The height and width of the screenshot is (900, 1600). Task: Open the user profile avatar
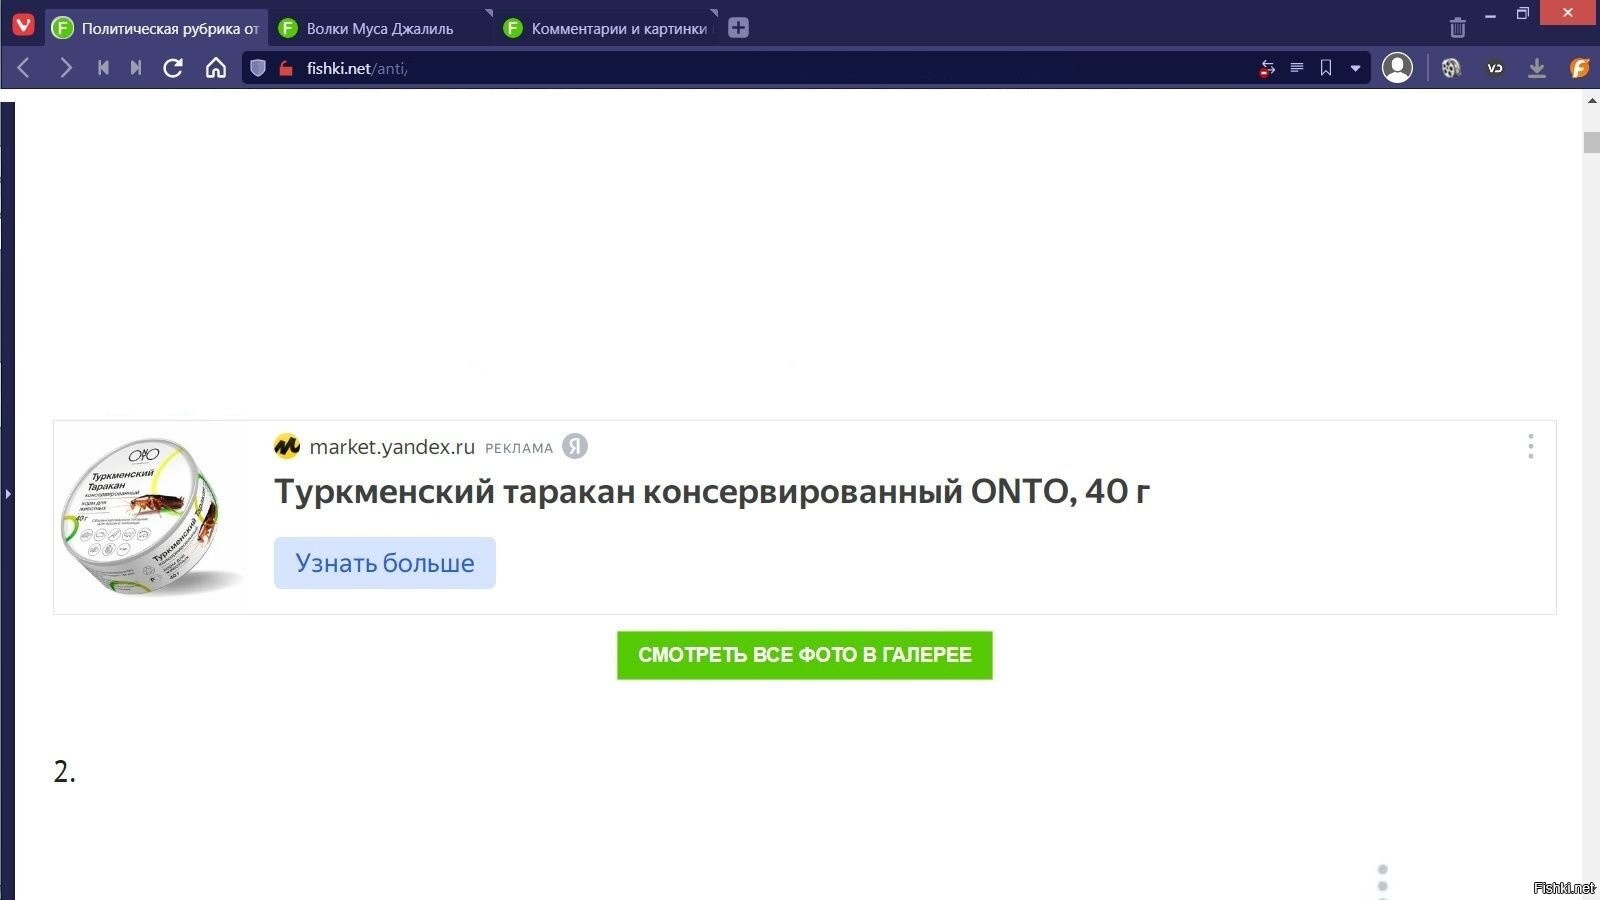1397,68
